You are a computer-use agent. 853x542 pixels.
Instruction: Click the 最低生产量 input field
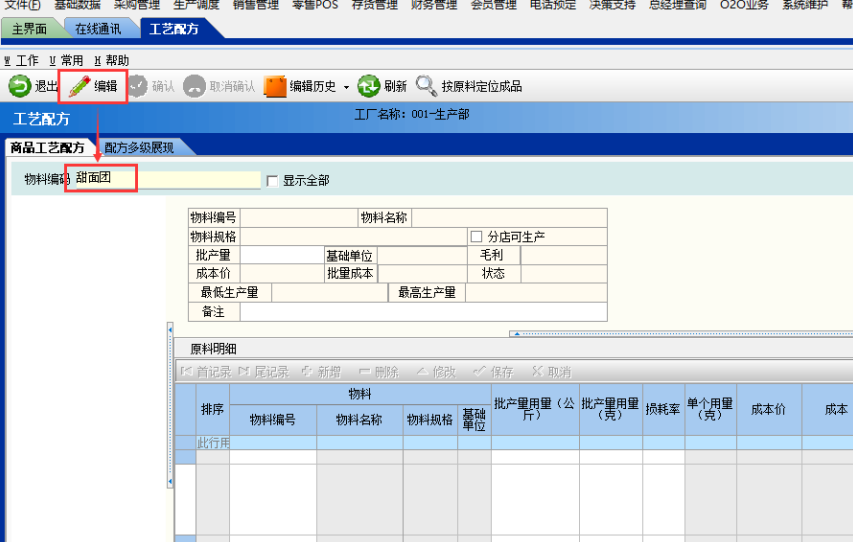click(x=329, y=293)
